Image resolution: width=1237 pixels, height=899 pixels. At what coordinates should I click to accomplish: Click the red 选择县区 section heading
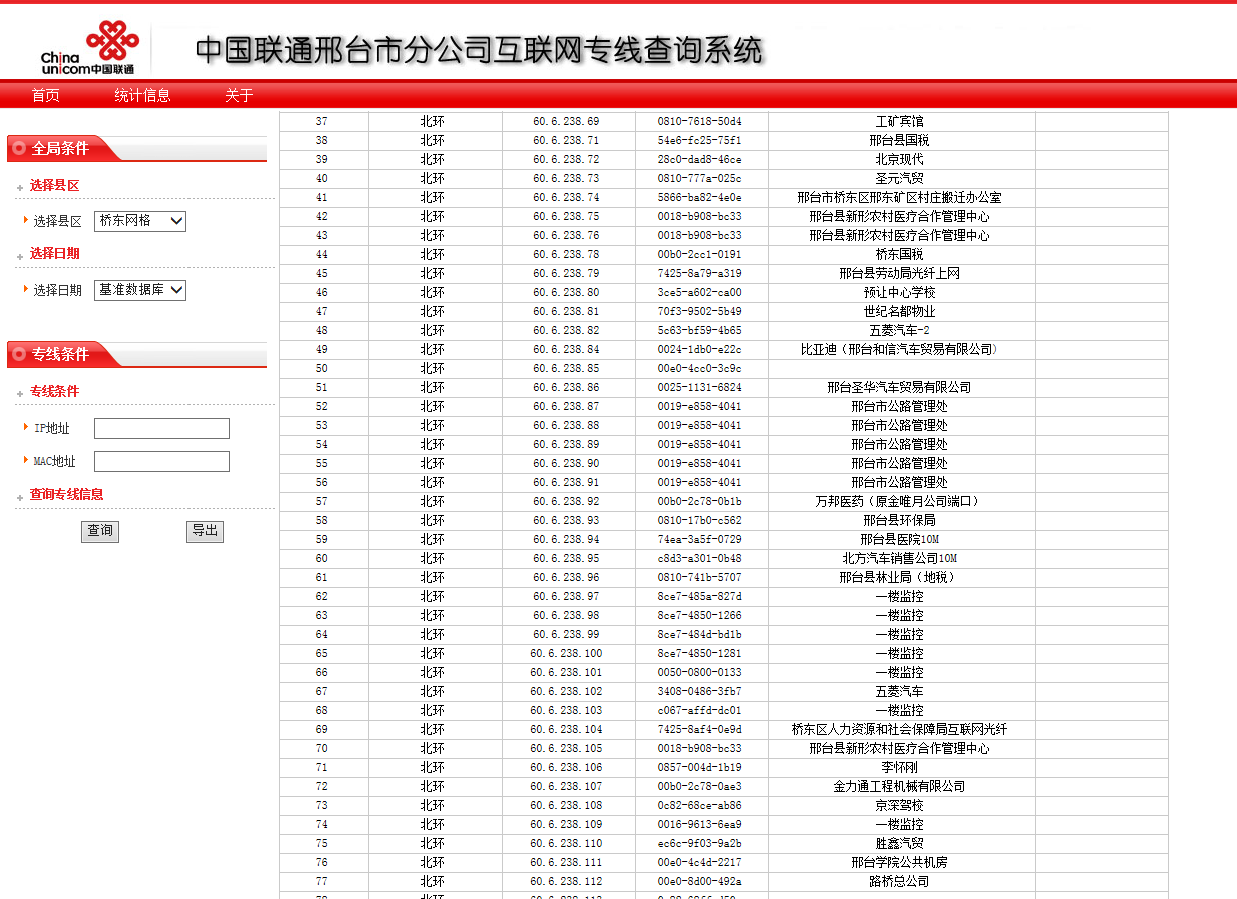(54, 185)
